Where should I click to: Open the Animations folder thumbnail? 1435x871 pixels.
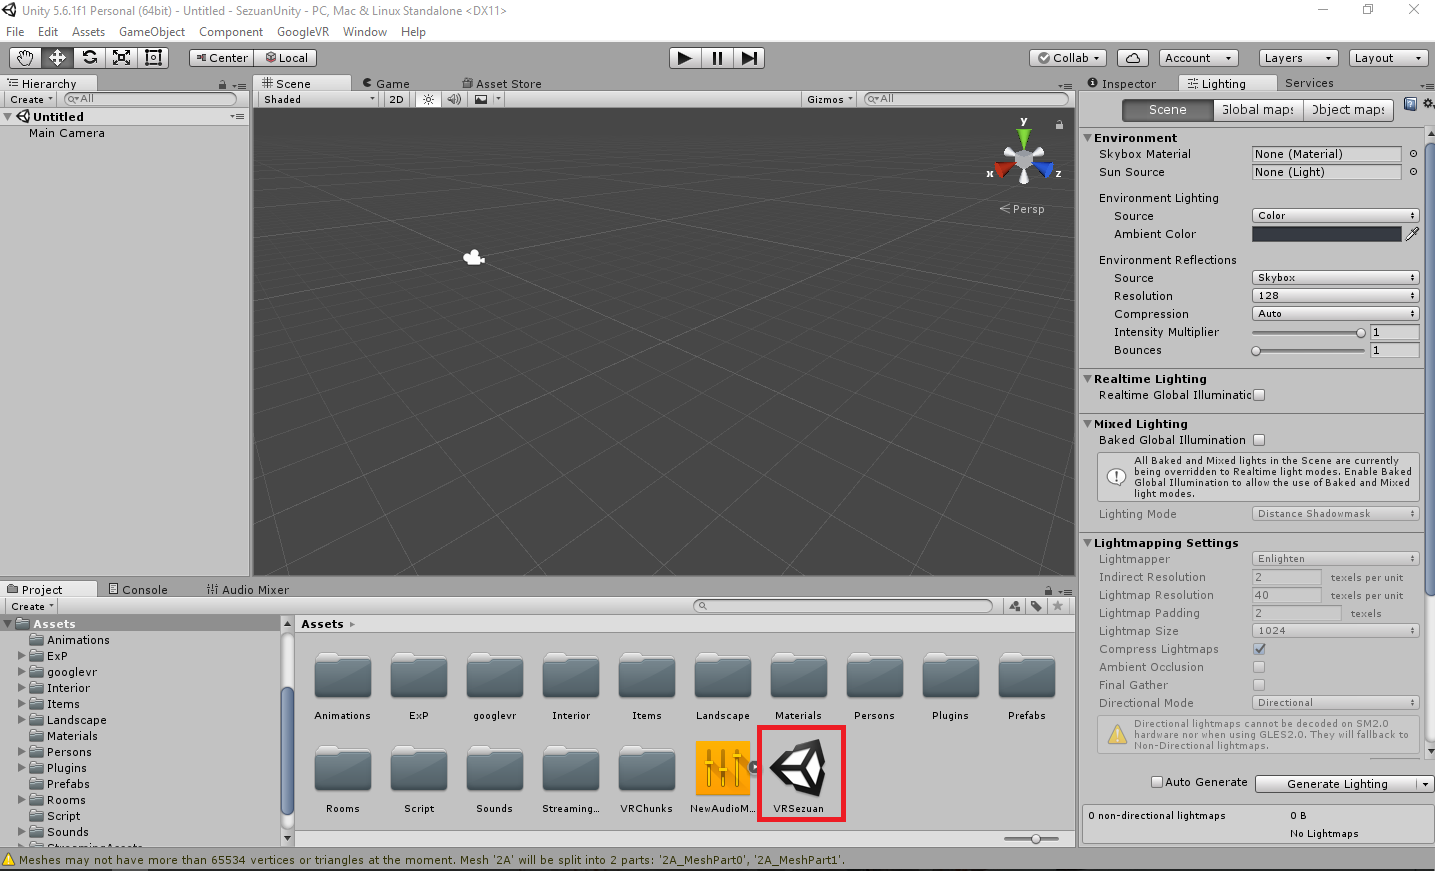[x=343, y=686]
